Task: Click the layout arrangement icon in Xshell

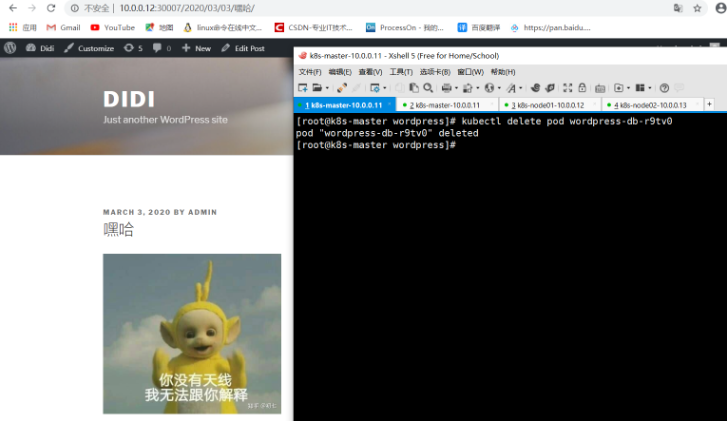Action: click(640, 88)
